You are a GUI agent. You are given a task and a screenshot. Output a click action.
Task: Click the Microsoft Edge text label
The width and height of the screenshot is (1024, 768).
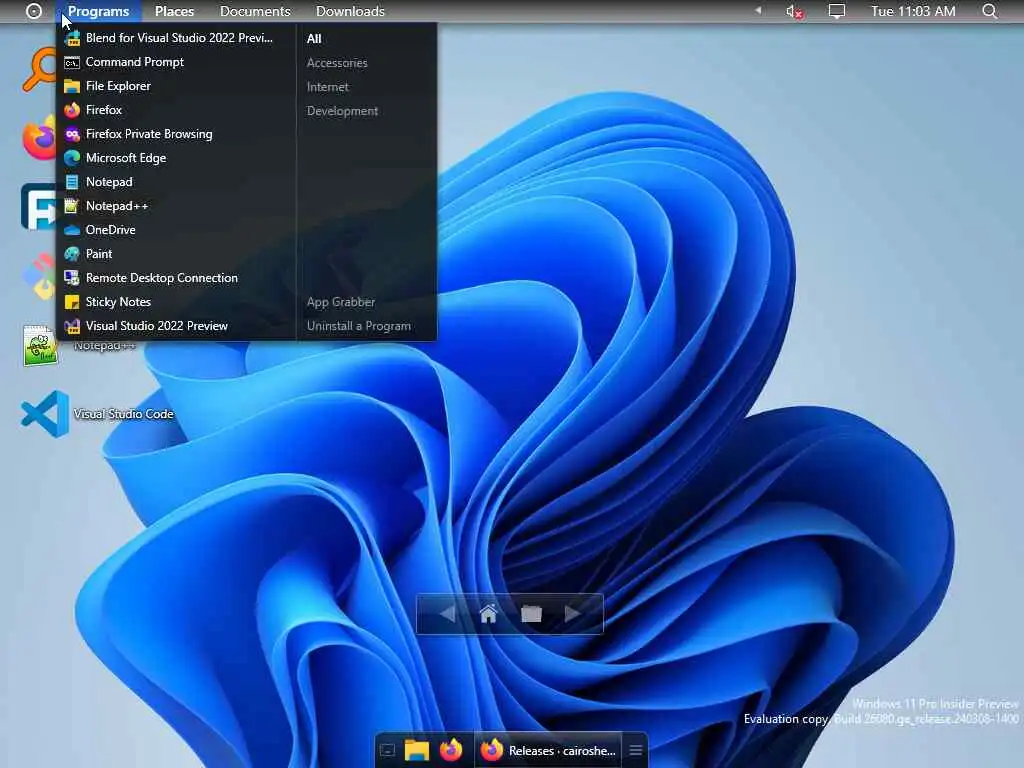tap(126, 158)
